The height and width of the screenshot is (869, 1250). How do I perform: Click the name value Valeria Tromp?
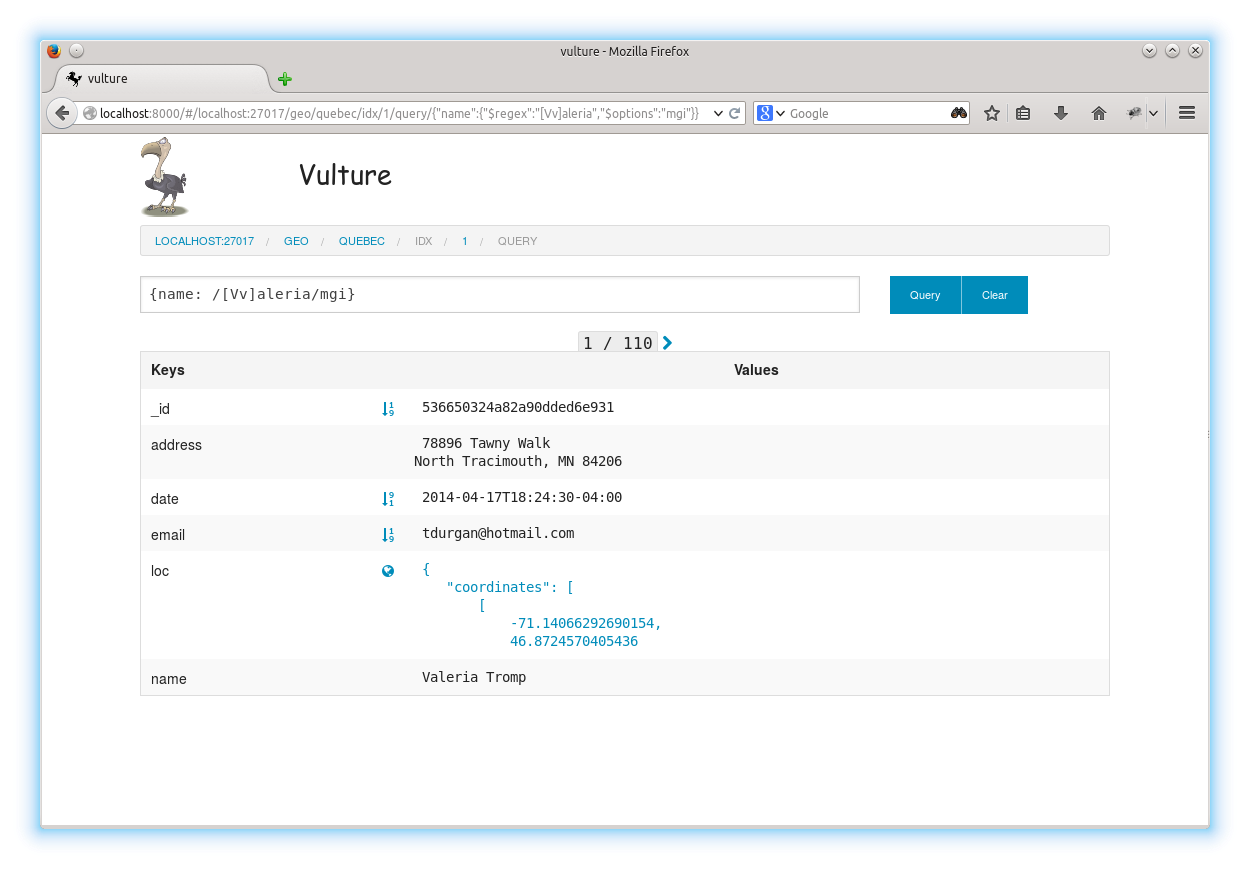[474, 677]
